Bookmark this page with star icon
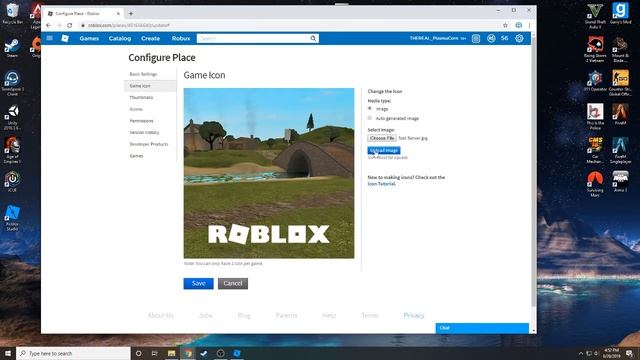This screenshot has width=640, height=360. [x=505, y=25]
